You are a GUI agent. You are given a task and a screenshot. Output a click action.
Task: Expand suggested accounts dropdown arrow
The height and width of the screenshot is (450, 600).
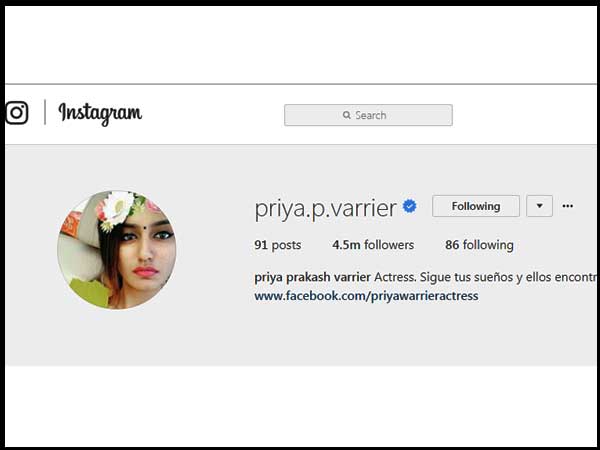540,206
